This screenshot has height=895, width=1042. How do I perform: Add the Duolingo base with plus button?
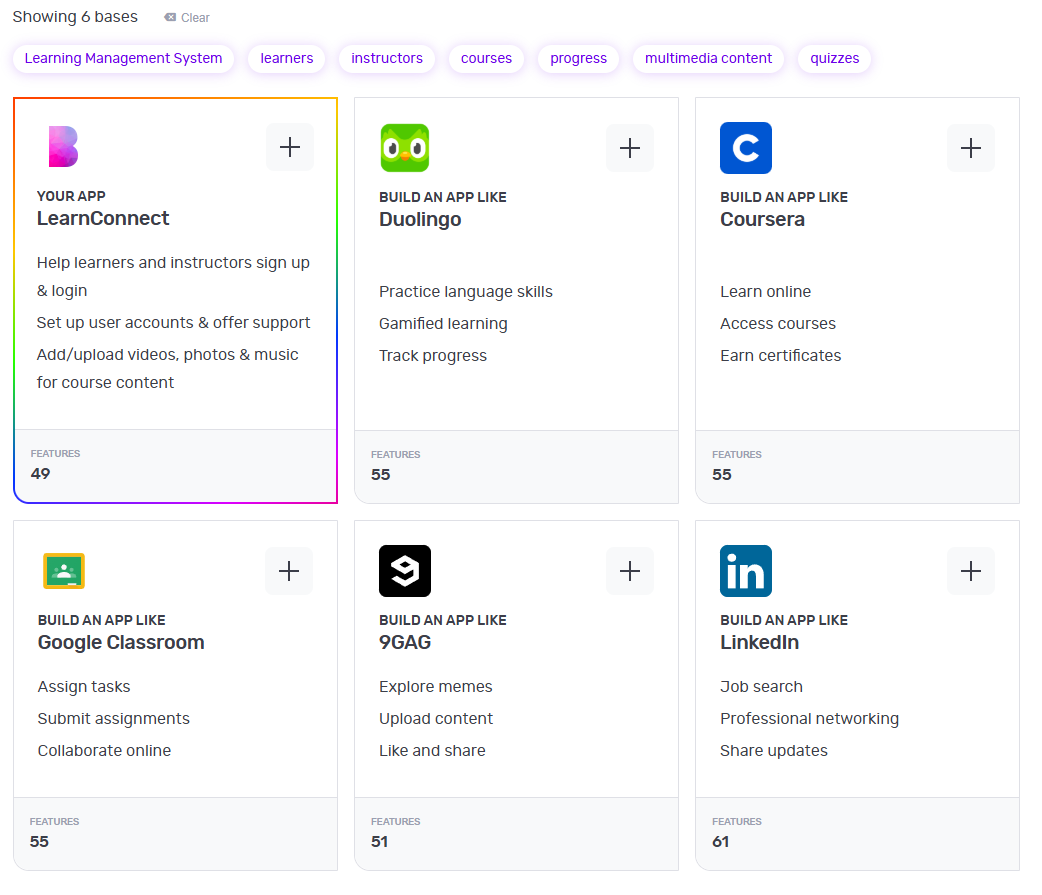630,148
